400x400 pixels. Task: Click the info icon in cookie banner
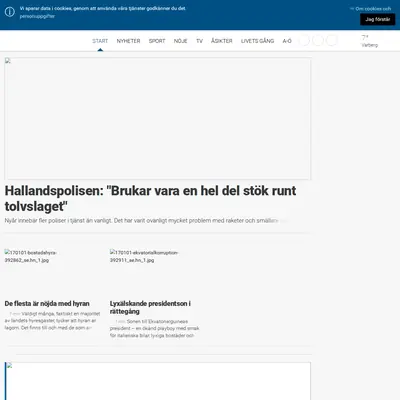coord(10,12)
